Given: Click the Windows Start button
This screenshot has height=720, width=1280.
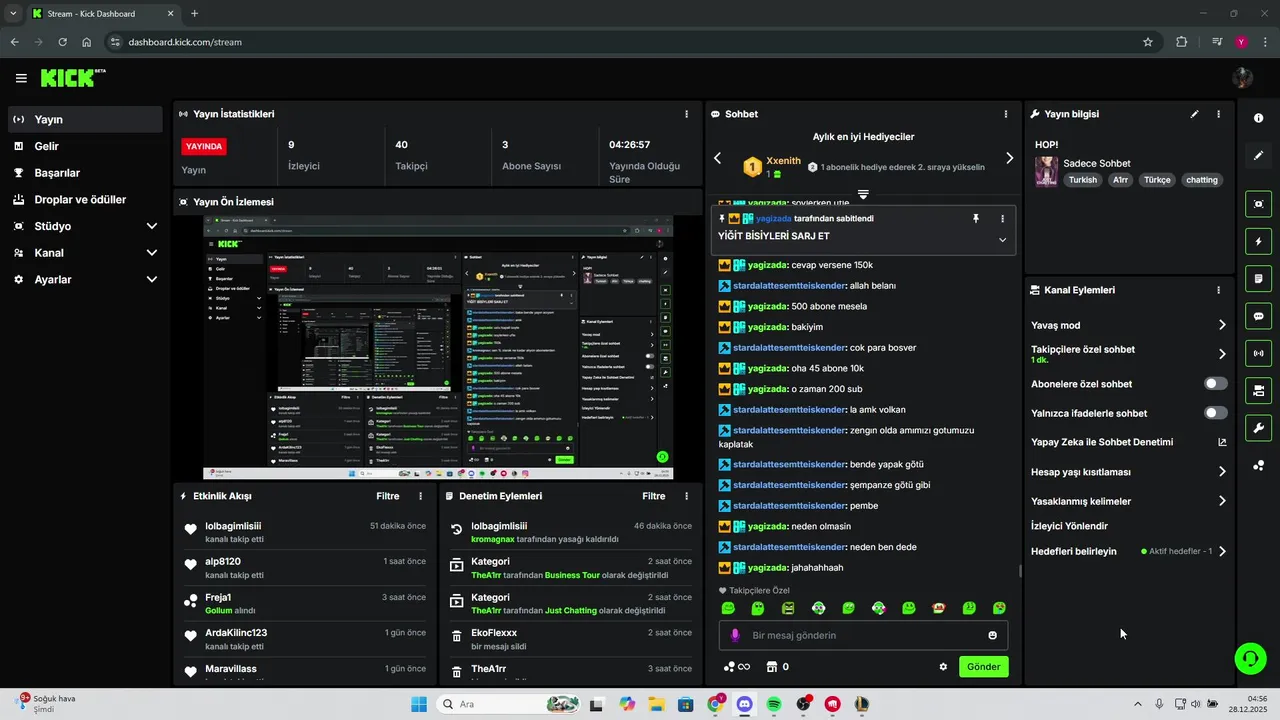Looking at the screenshot, I should 419,704.
